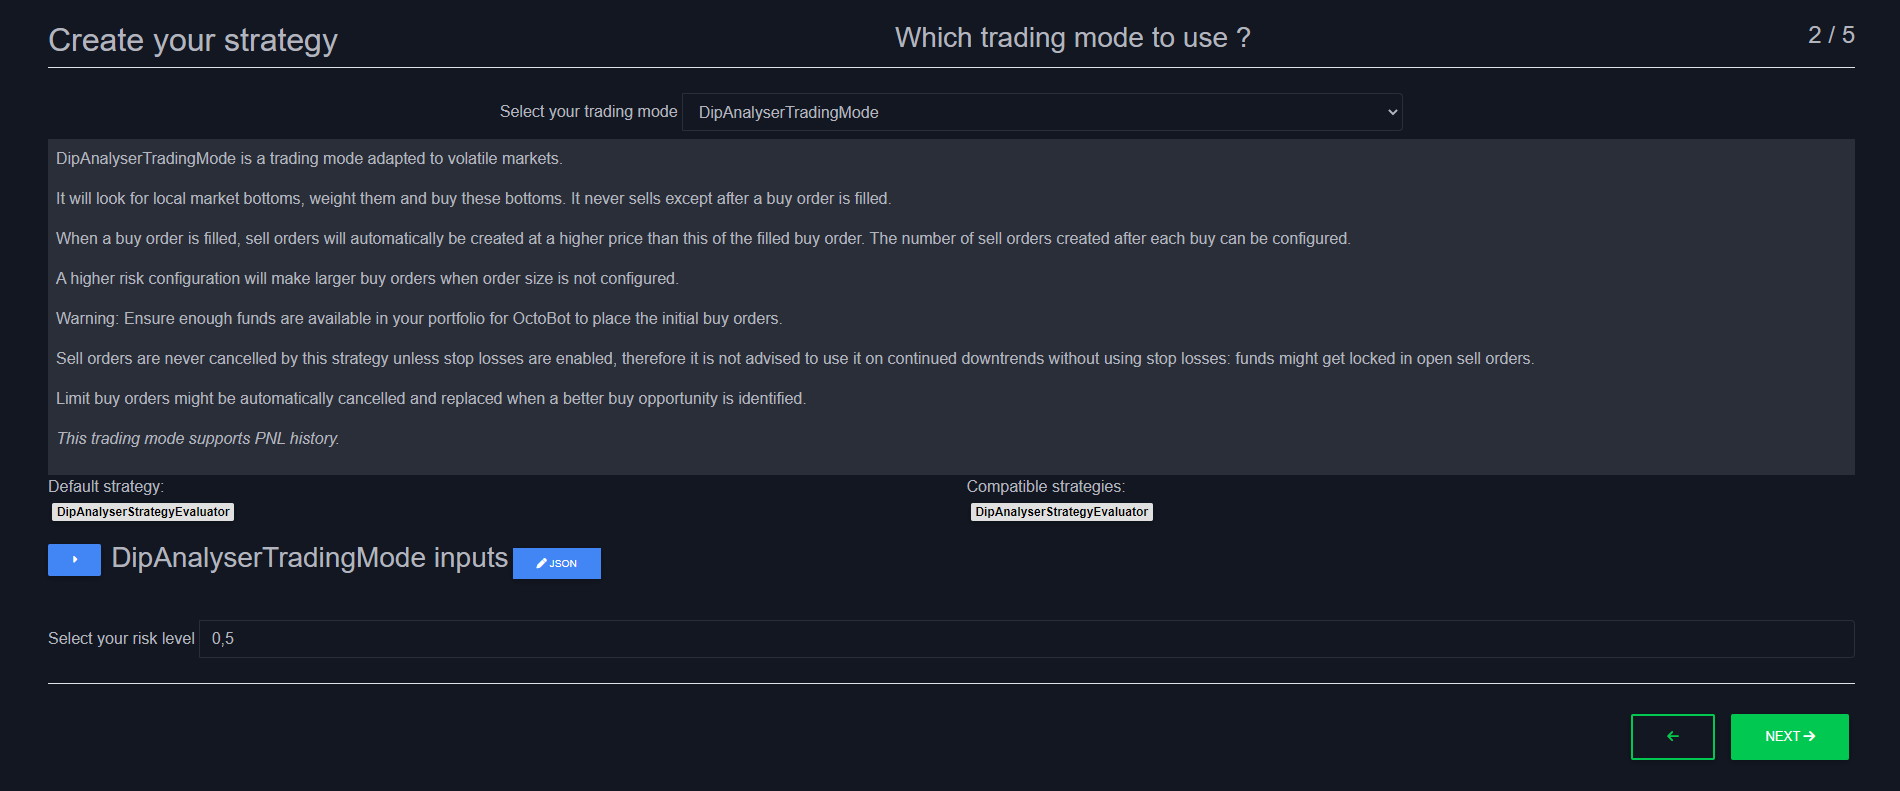The width and height of the screenshot is (1900, 791).
Task: Click the 'DipAnalyserTradingMode inputs' heading text
Action: pyautogui.click(x=309, y=558)
